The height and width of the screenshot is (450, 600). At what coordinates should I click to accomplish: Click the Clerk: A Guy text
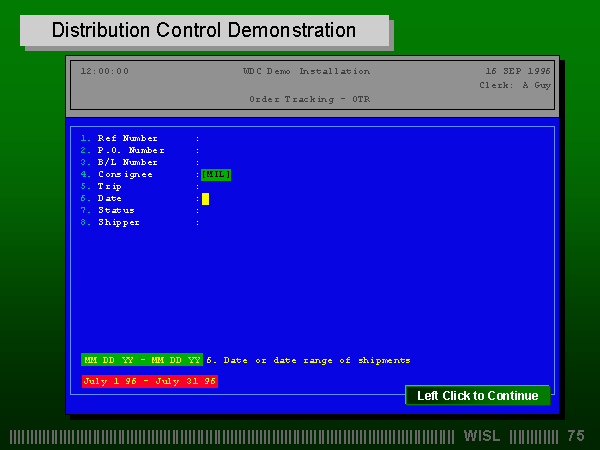tap(515, 85)
